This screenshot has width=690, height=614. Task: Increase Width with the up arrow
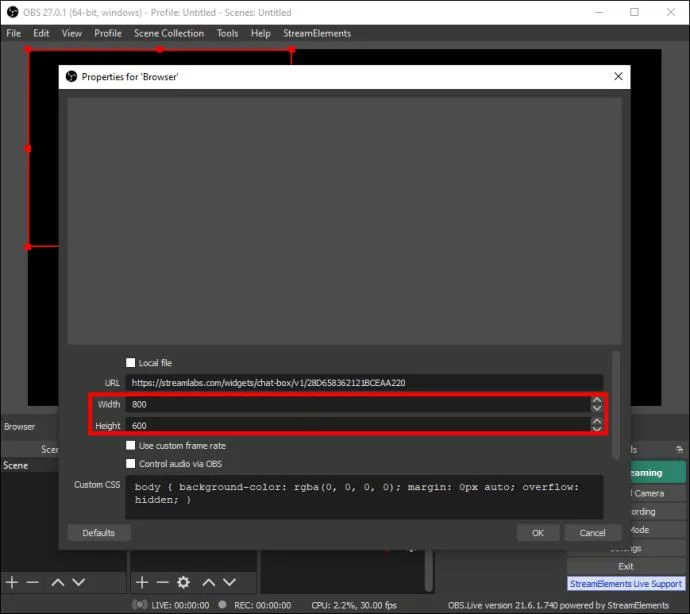click(597, 400)
